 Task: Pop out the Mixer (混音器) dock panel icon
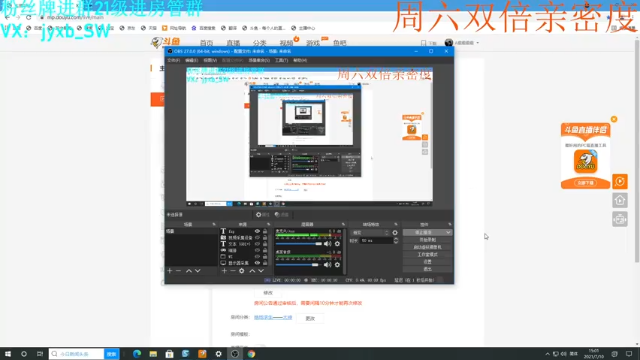pos(343,224)
